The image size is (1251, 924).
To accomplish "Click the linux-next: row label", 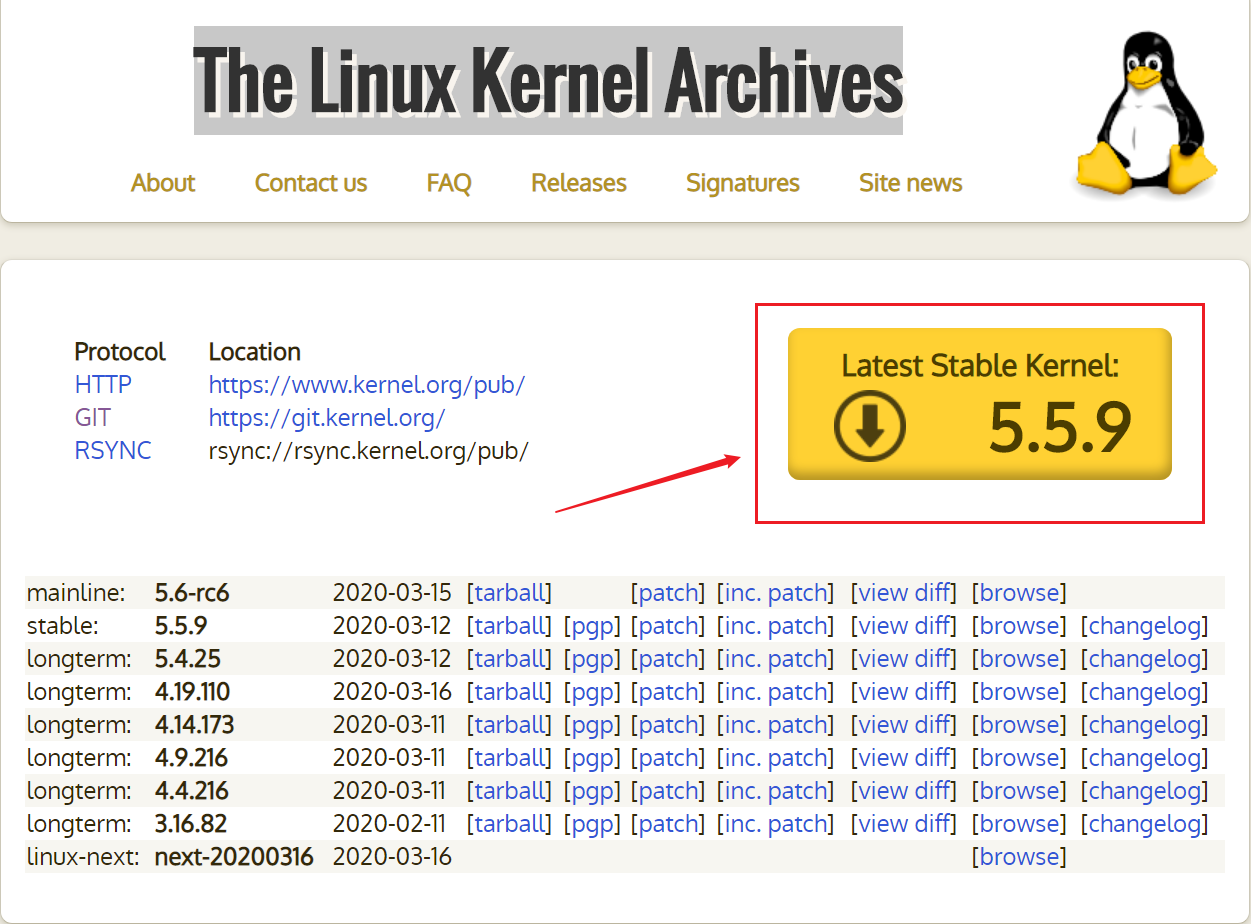I will [83, 857].
